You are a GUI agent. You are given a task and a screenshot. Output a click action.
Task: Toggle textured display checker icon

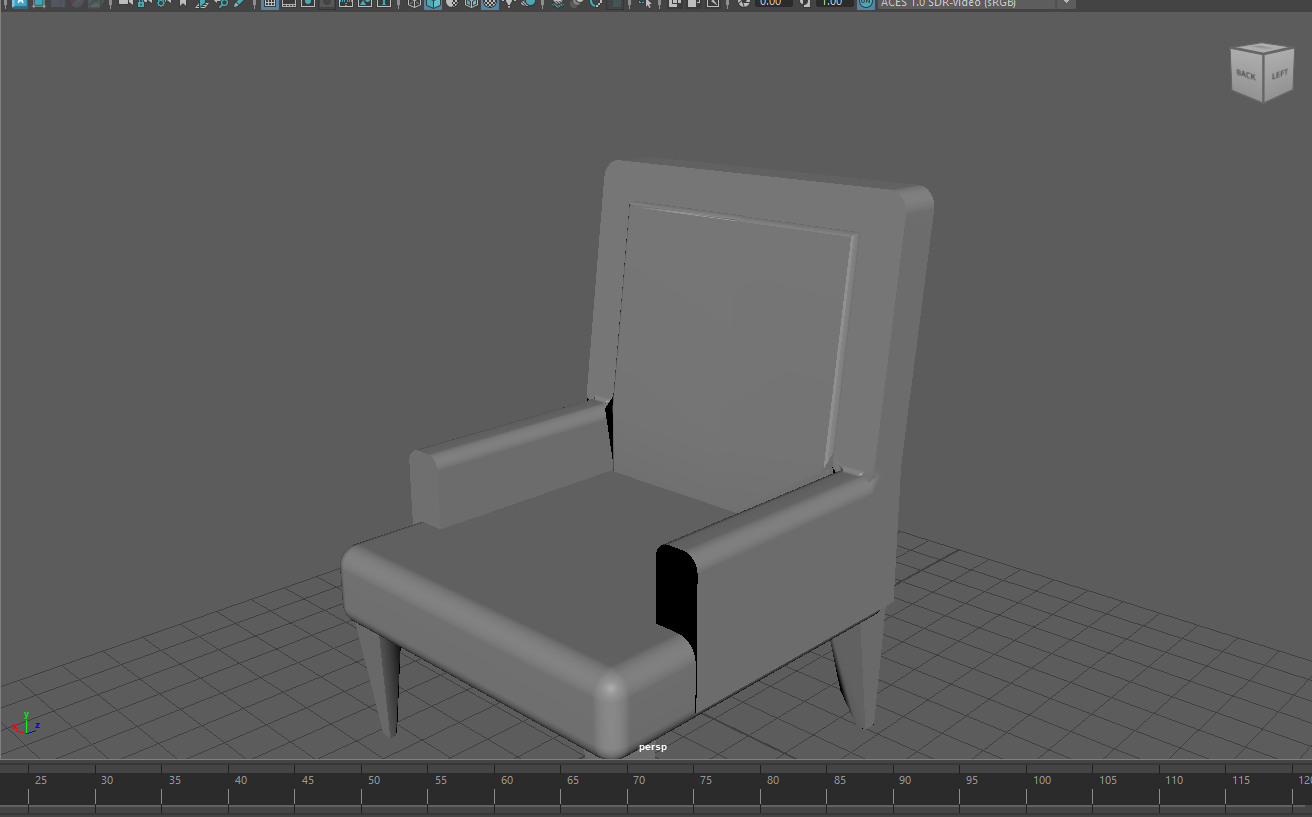tap(490, 4)
